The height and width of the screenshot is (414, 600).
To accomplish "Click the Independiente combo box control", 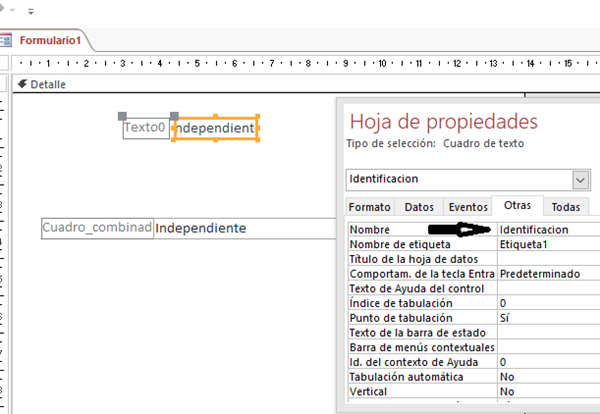I will coord(240,228).
